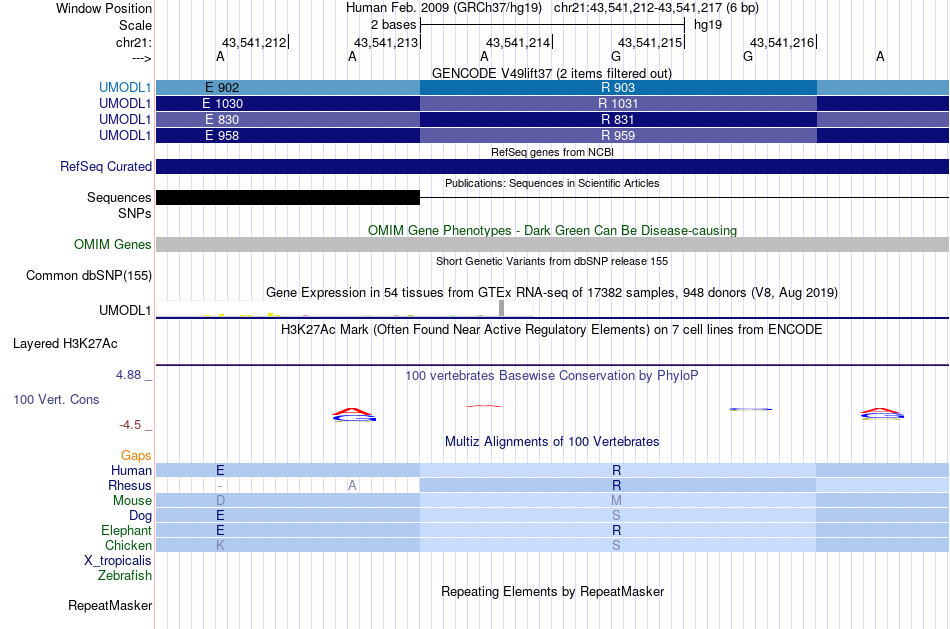
Task: Click the E 1030 codon block
Action: coord(288,104)
